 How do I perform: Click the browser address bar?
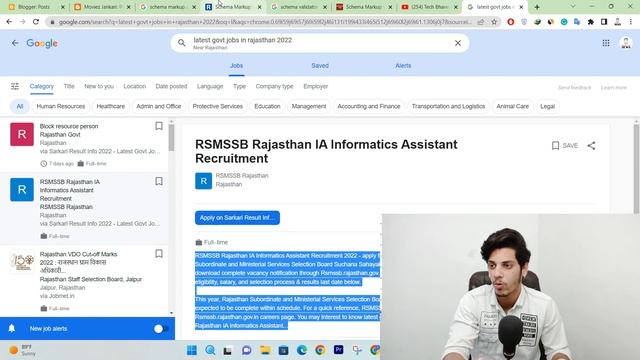point(265,22)
